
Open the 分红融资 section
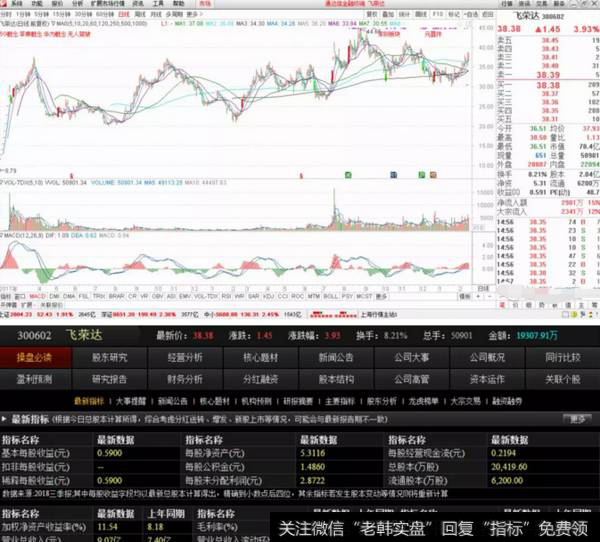pyautogui.click(x=260, y=380)
